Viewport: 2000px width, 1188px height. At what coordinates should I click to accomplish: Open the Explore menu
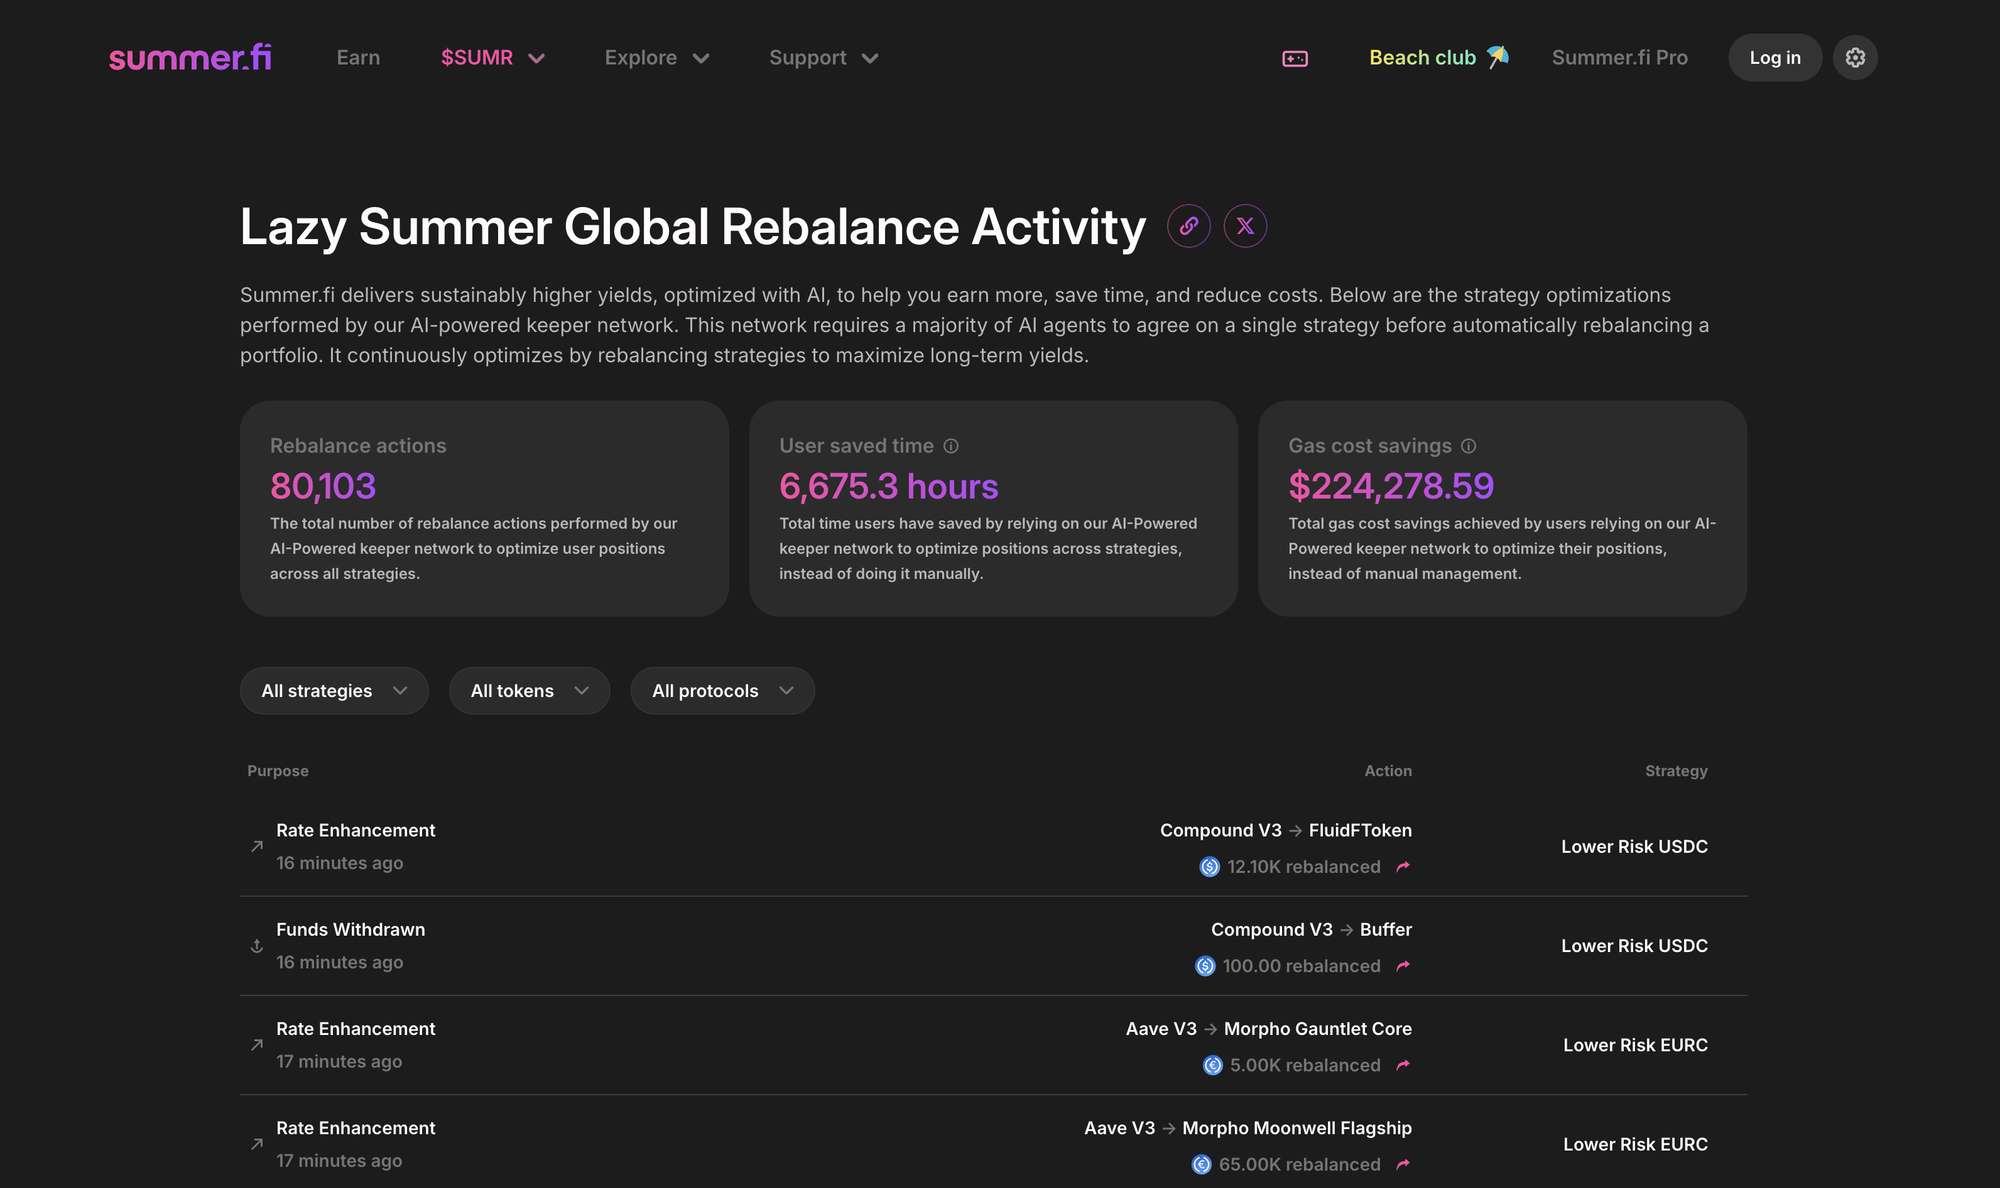656,58
